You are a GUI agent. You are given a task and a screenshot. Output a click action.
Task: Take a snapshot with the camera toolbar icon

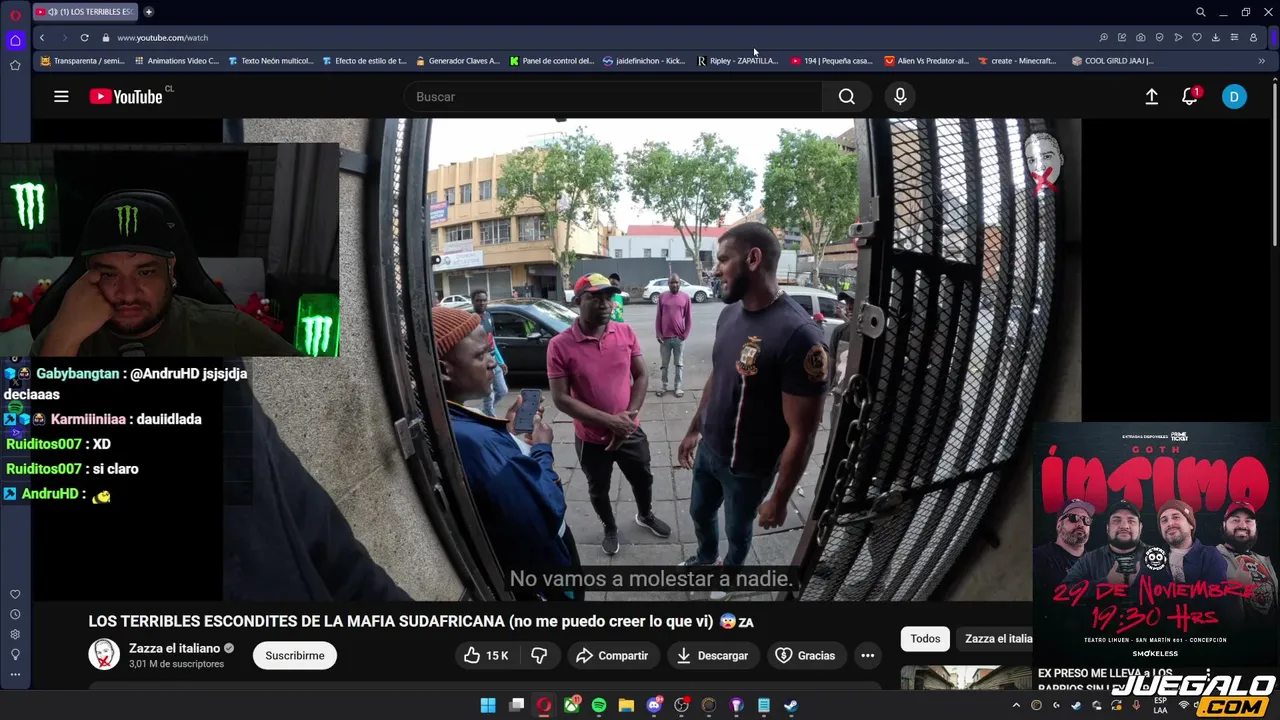coord(1141,37)
